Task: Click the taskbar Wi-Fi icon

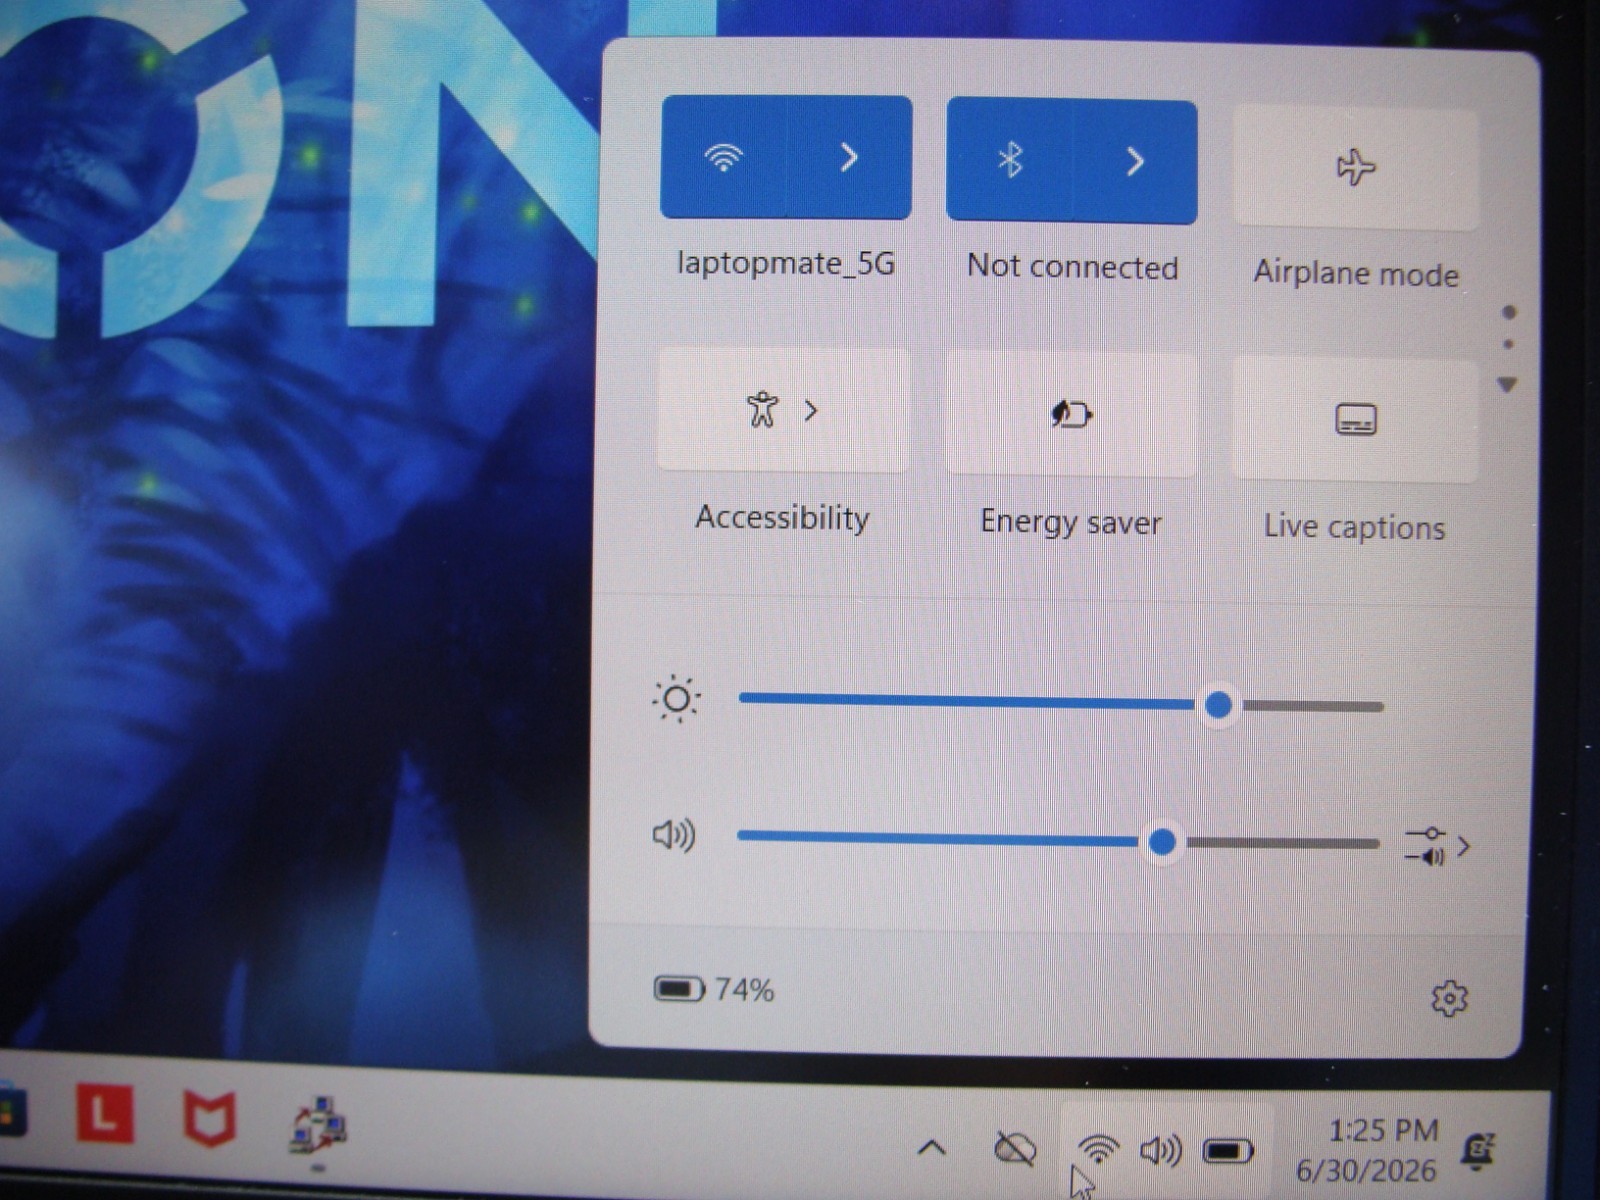Action: (1098, 1150)
